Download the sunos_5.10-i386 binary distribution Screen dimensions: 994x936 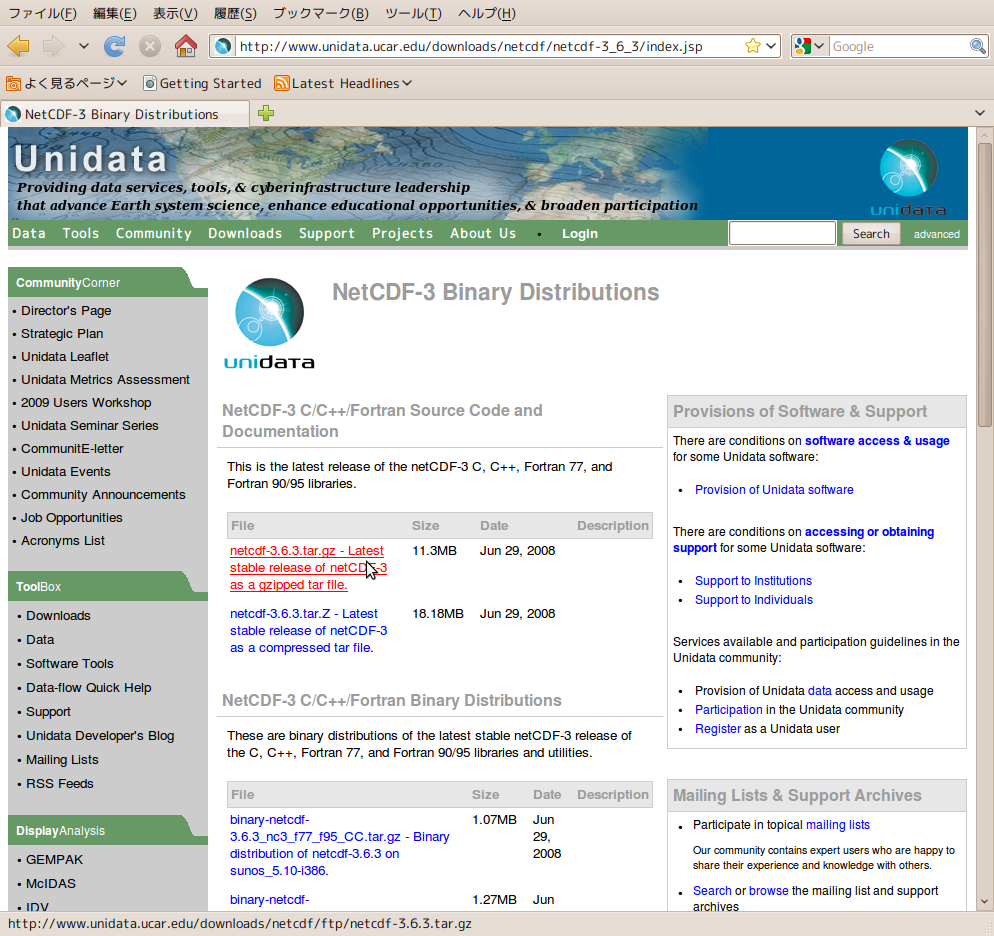(339, 845)
